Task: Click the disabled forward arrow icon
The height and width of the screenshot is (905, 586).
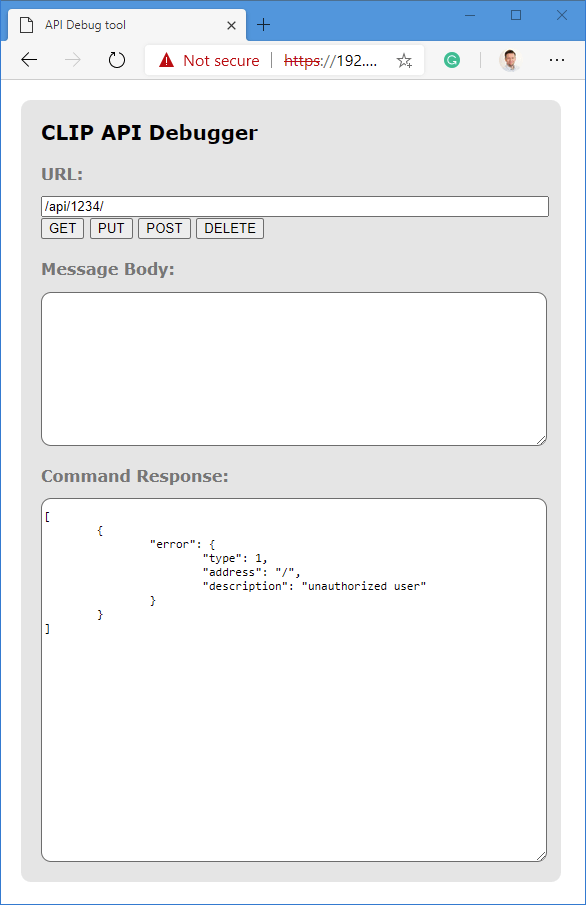Action: (73, 59)
